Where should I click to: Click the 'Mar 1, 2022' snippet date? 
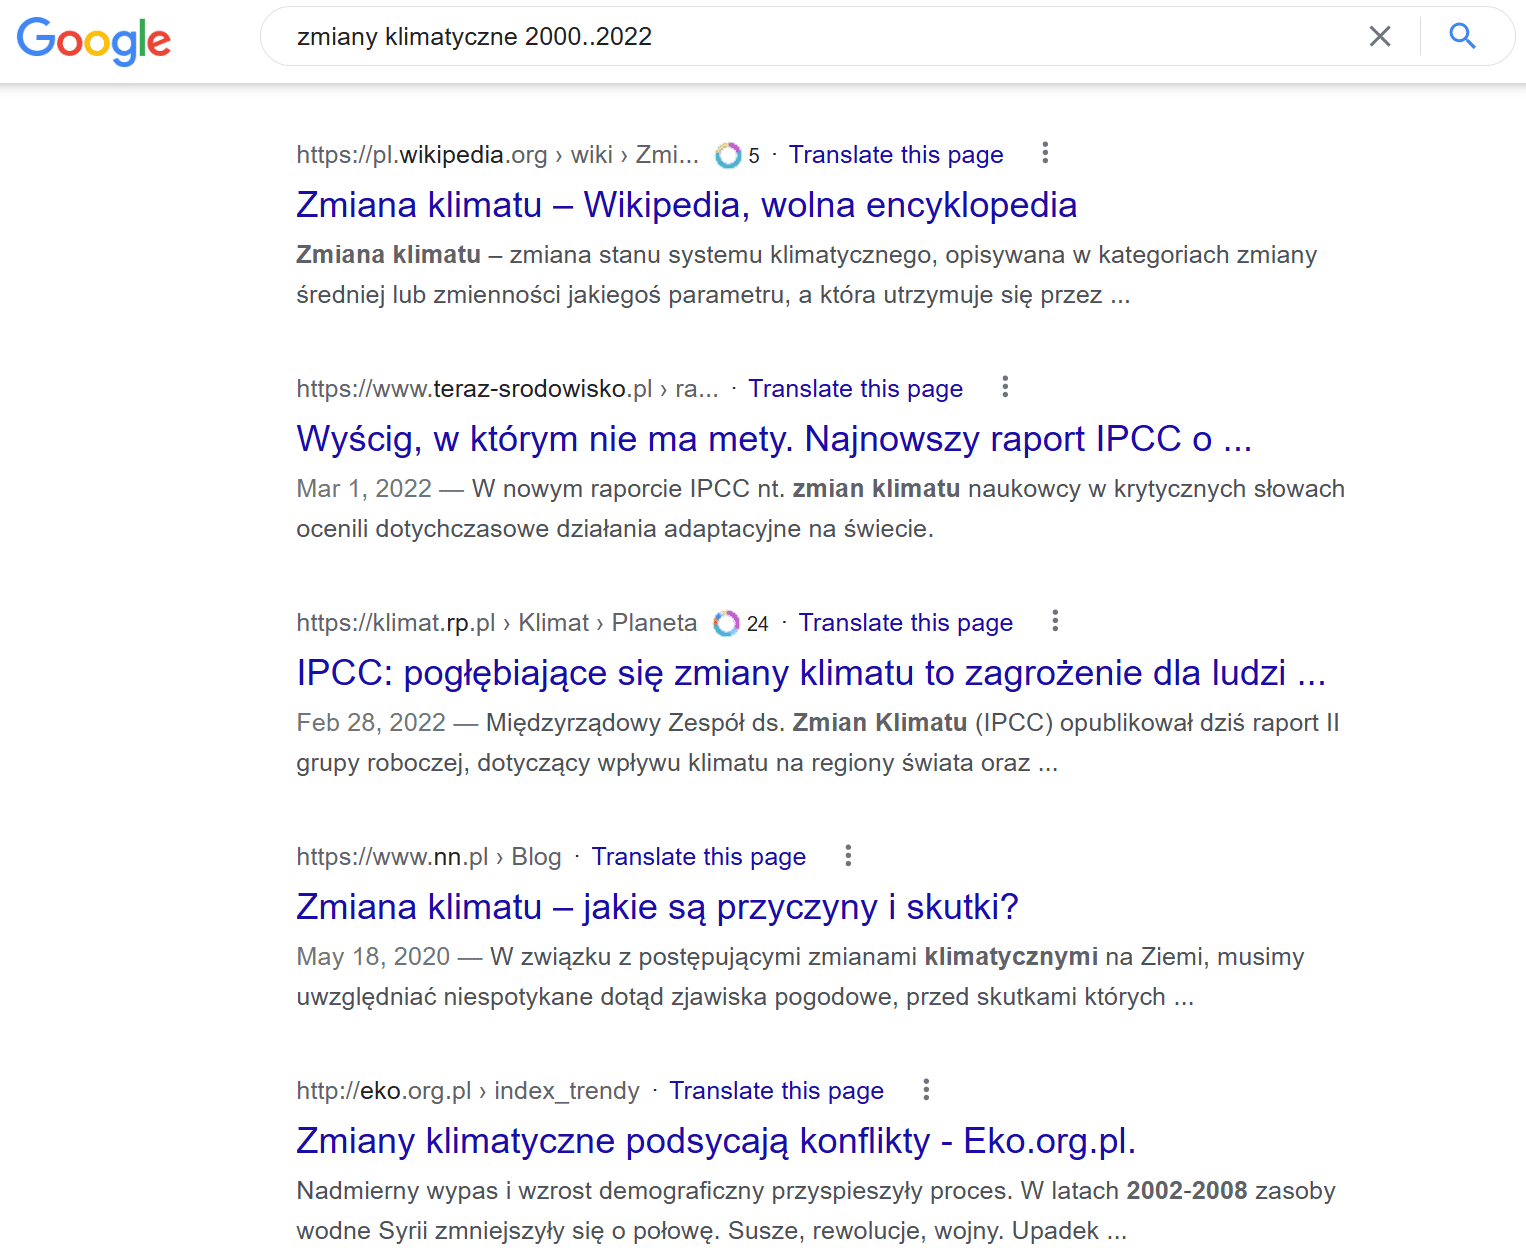tap(364, 489)
